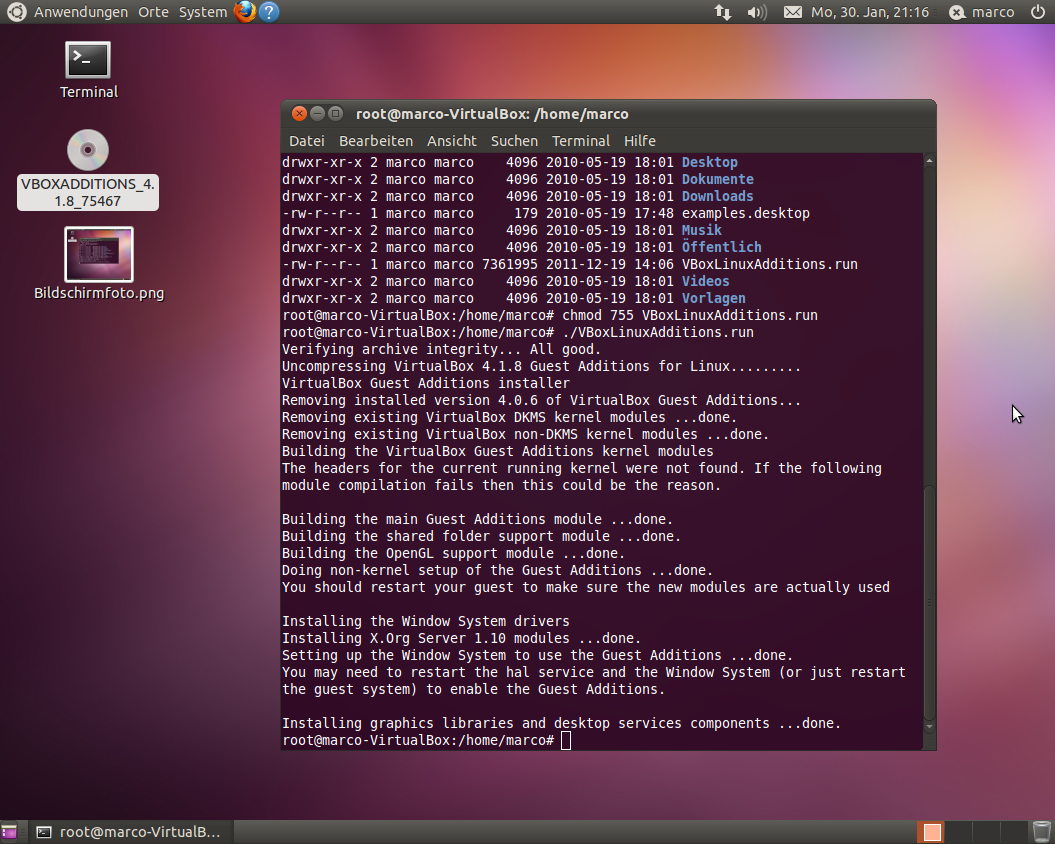Screen dimensions: 1055x844
Task: Open the power session menu icon
Action: pyautogui.click(x=1038, y=11)
